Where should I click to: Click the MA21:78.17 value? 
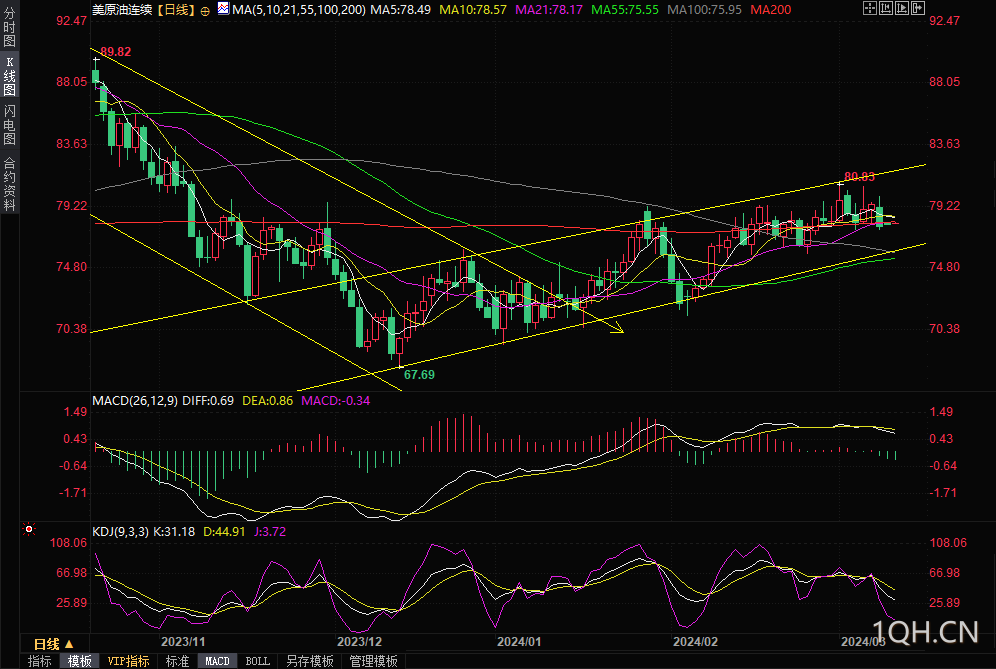point(549,10)
